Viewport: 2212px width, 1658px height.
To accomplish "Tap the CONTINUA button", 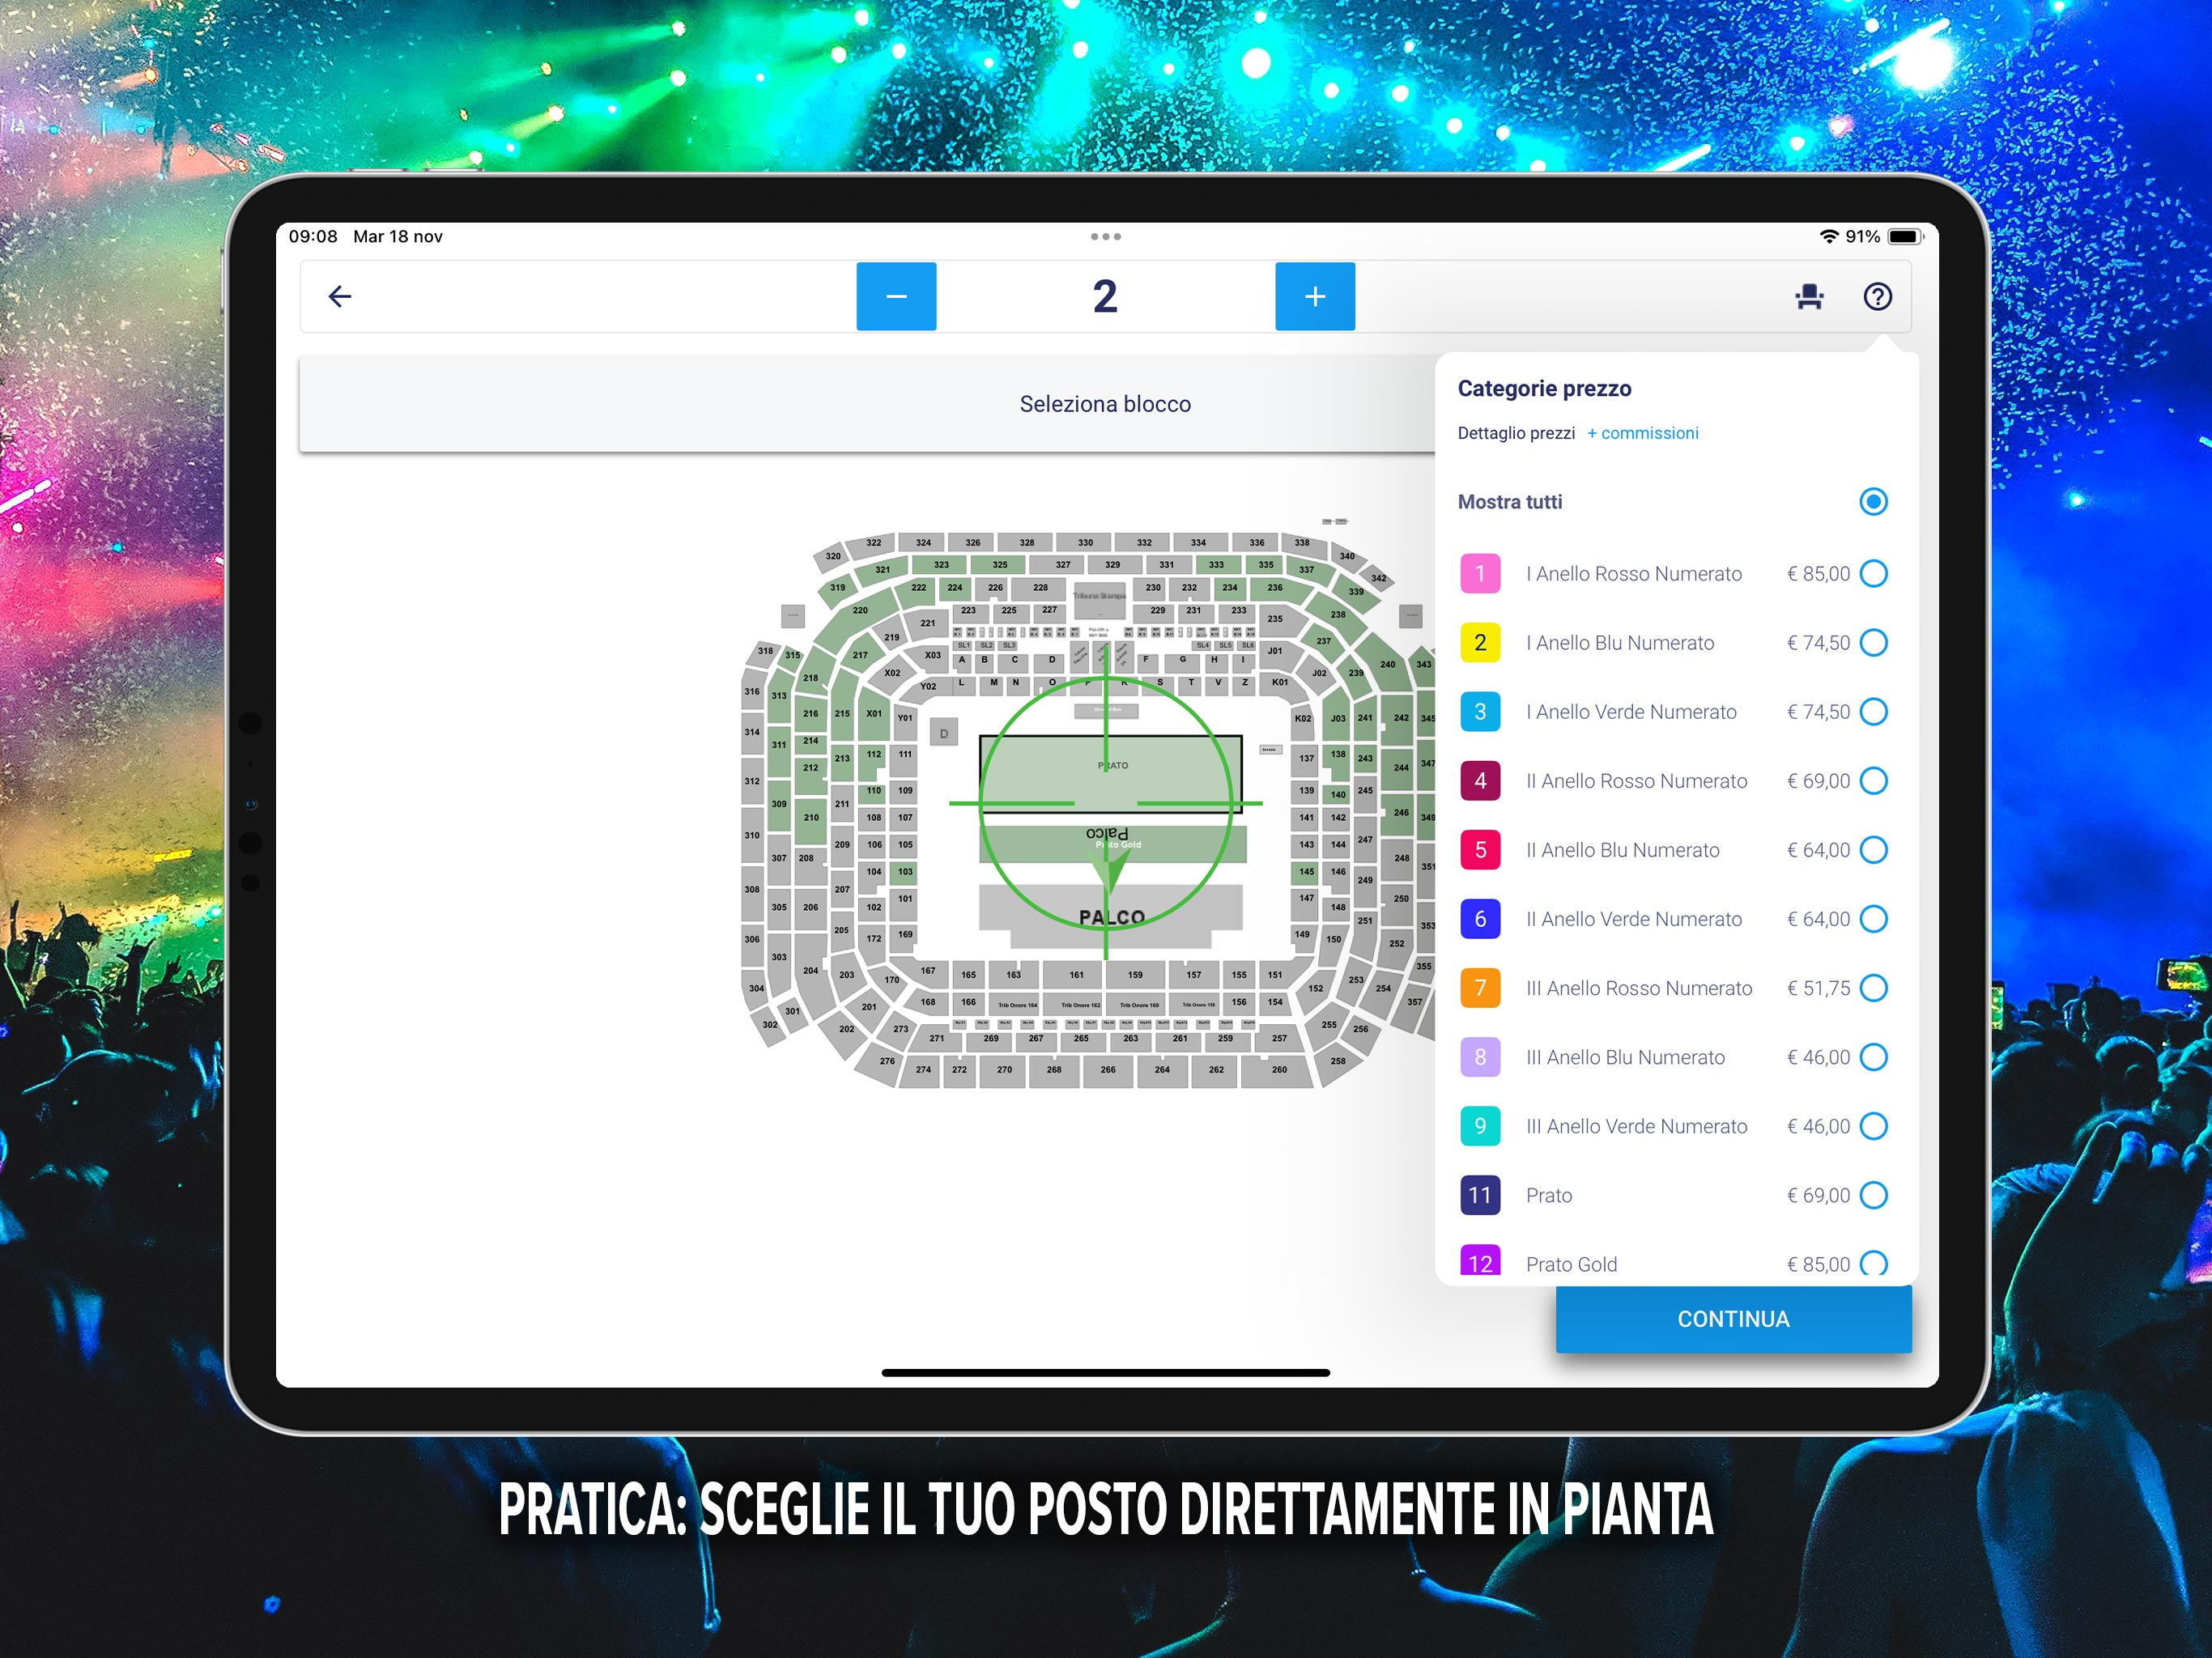I will pyautogui.click(x=1733, y=1319).
